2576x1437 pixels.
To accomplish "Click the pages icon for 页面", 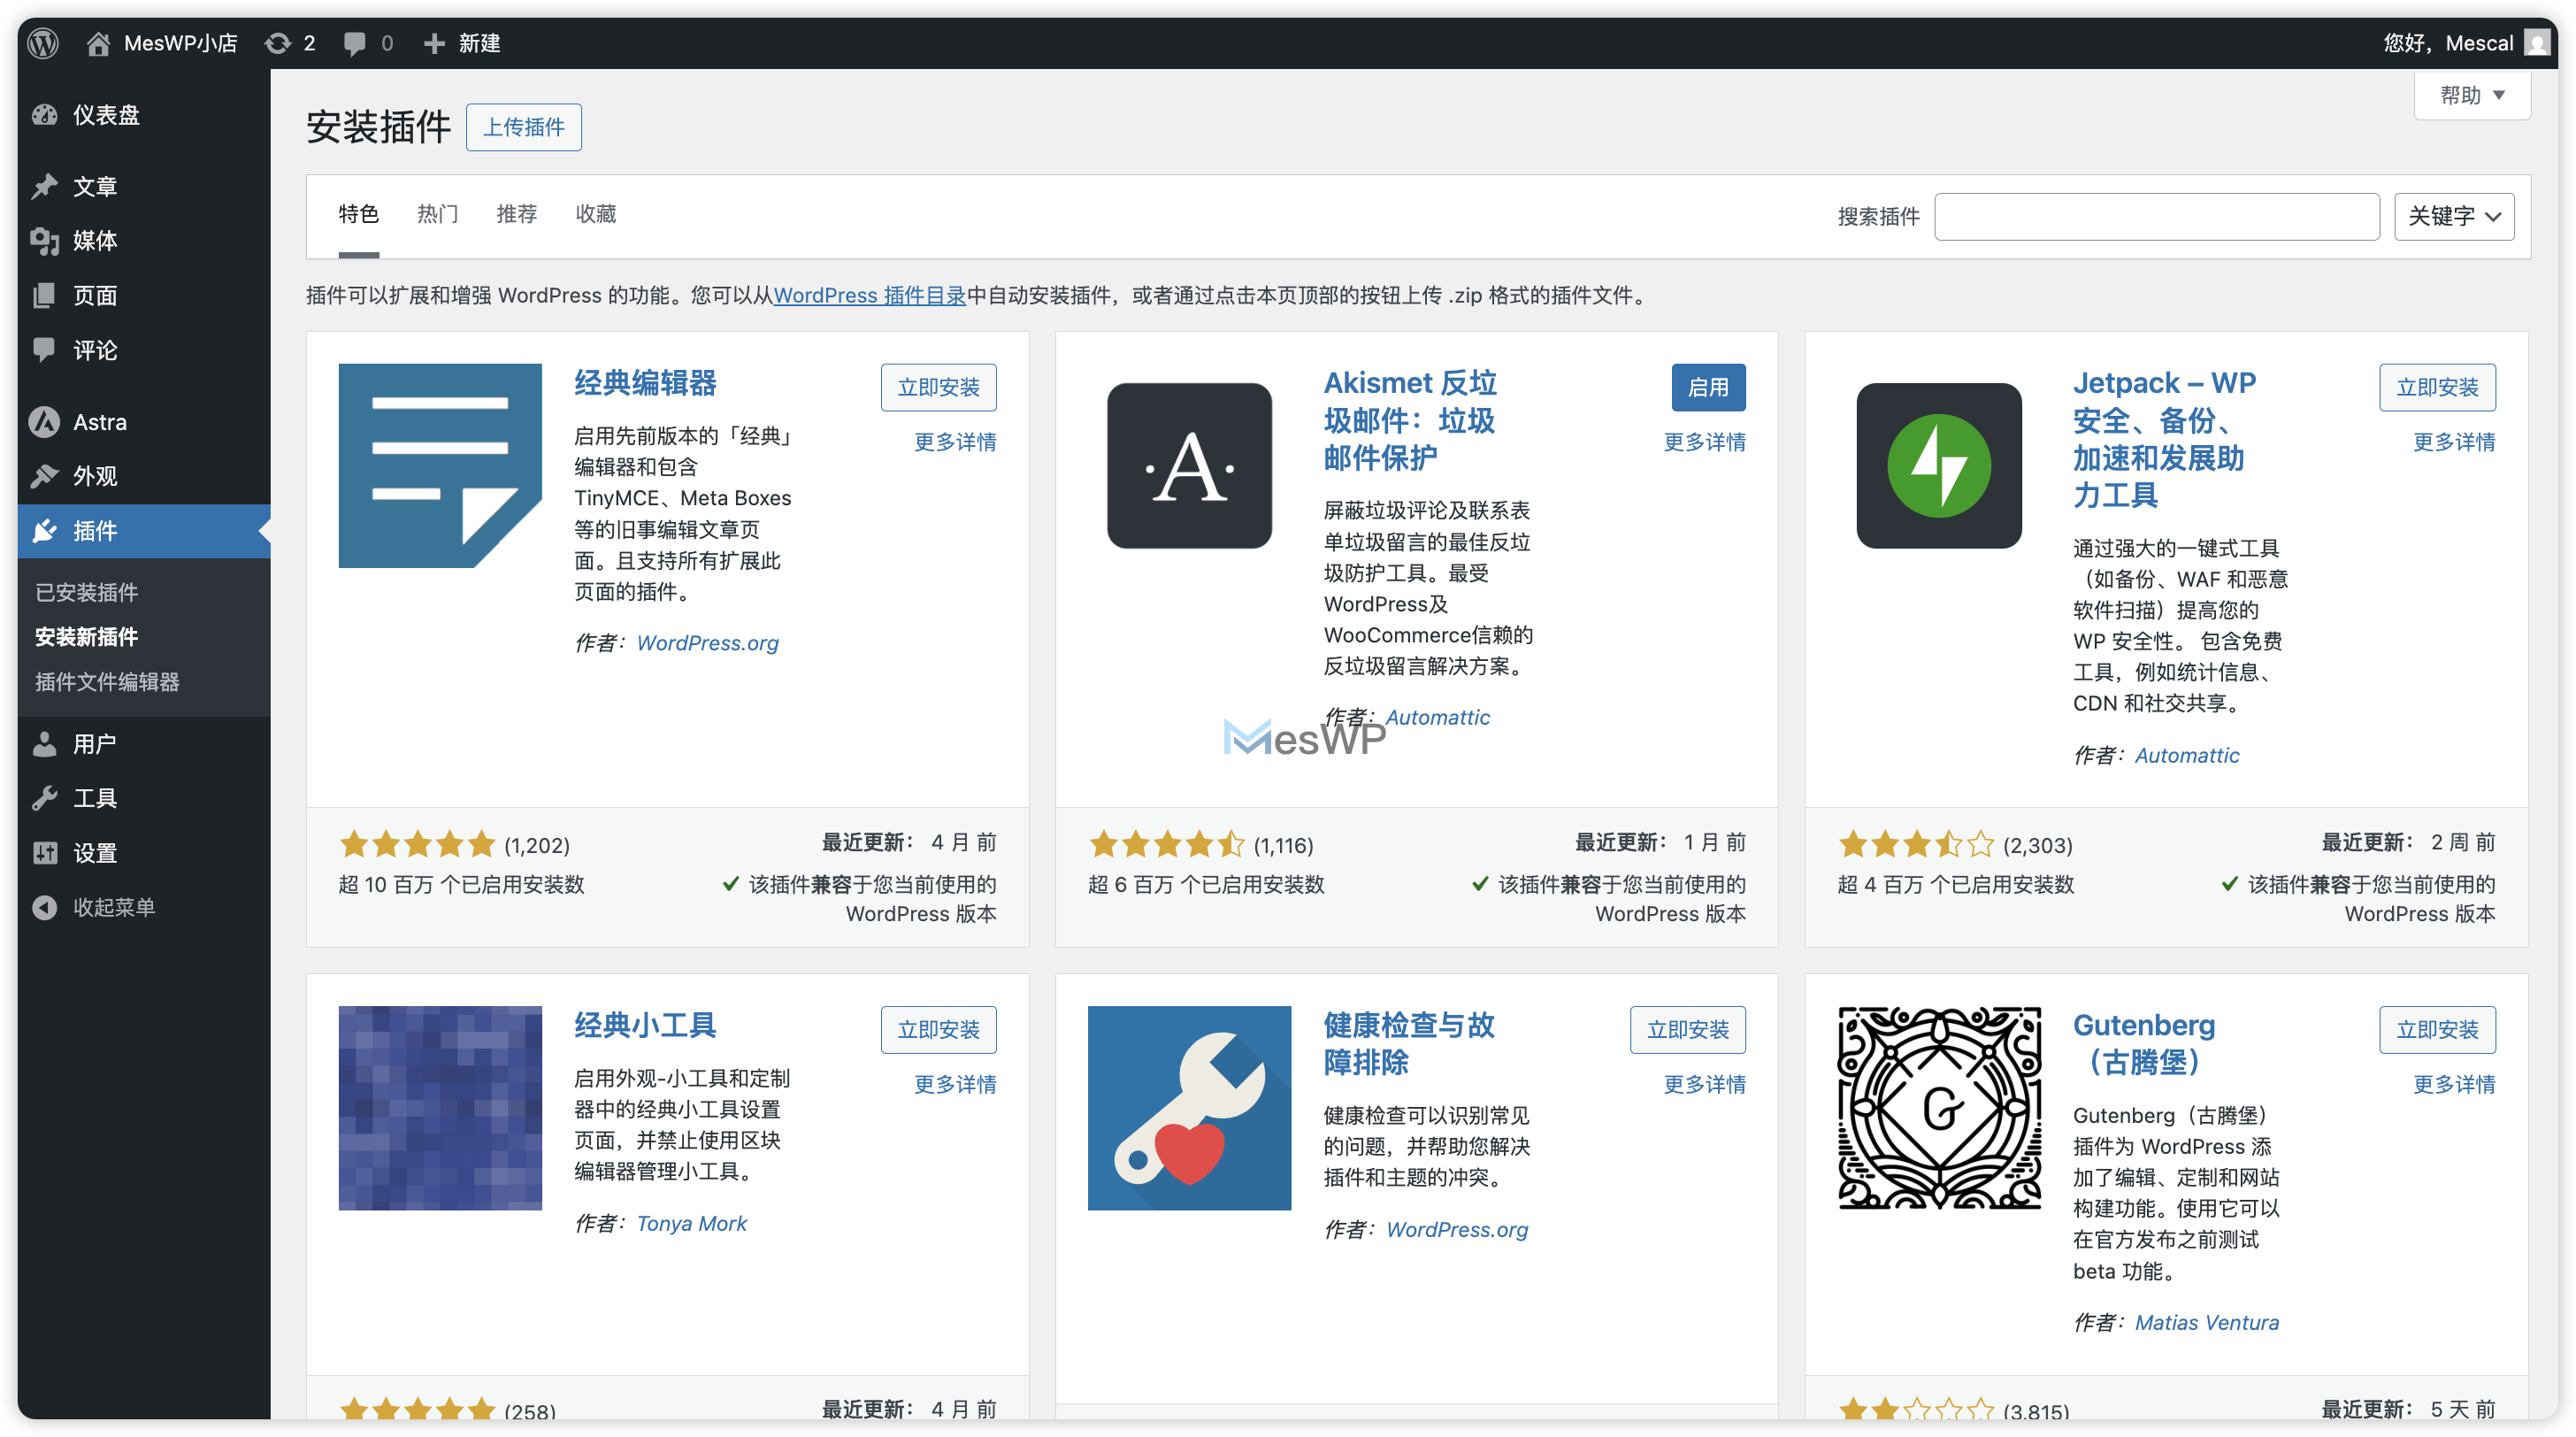I will coord(44,296).
